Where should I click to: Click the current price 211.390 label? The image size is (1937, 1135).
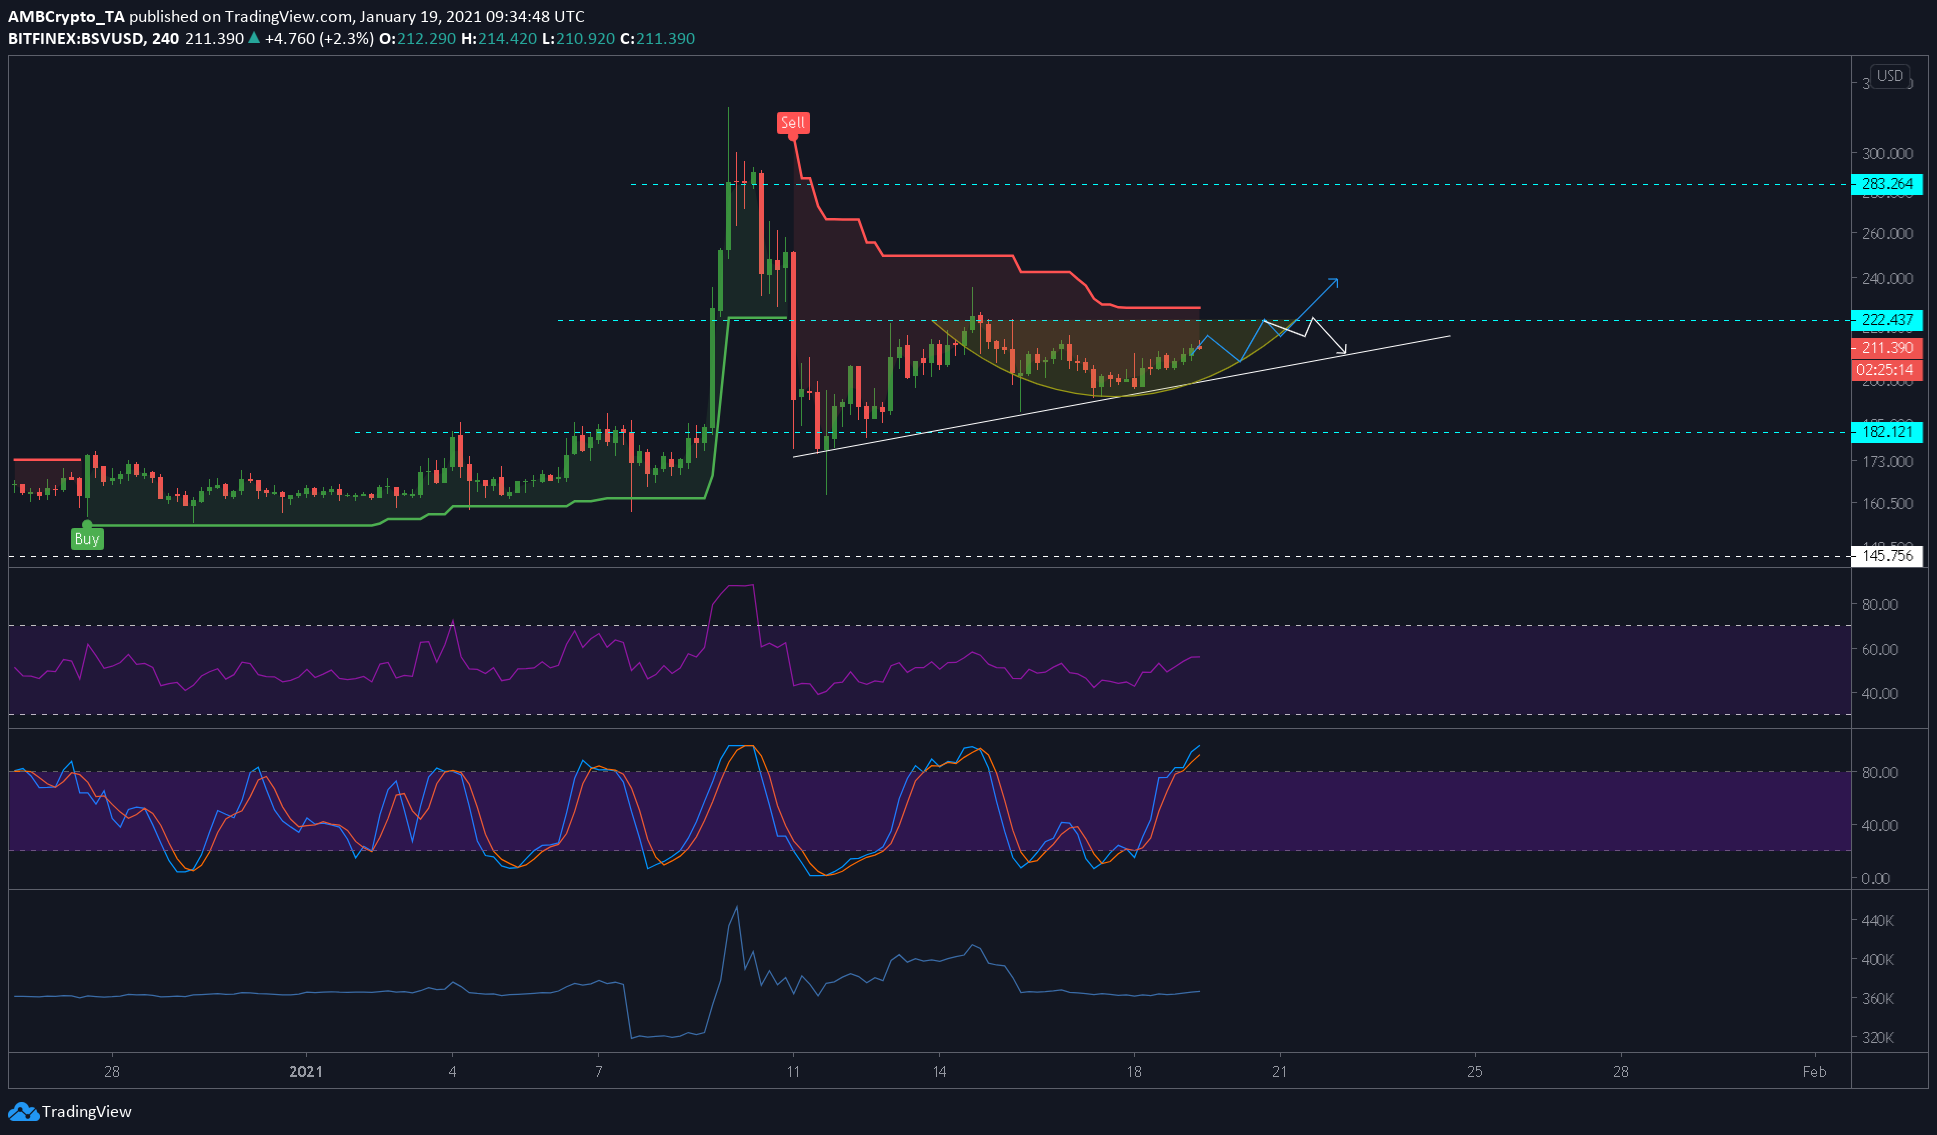pos(1887,348)
